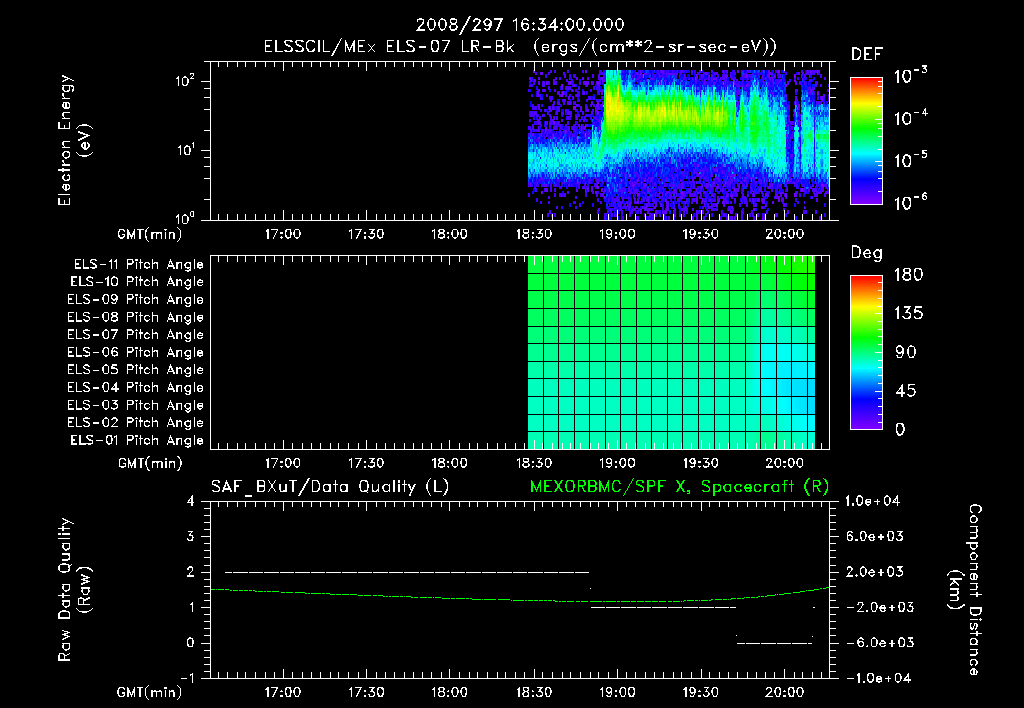Viewport: 1024px width, 708px height.
Task: Select the ELS-11 Pitch Angle label
Action: [x=138, y=265]
